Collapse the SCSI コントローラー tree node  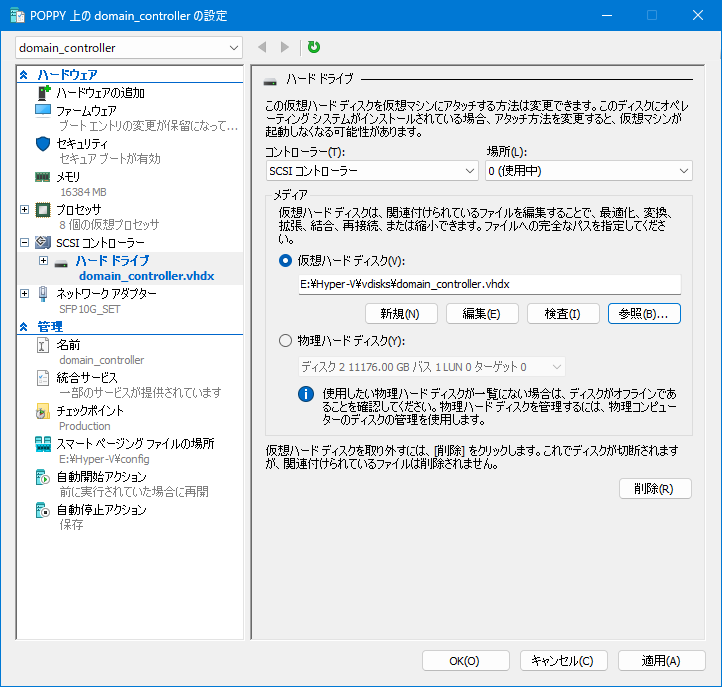[25, 242]
